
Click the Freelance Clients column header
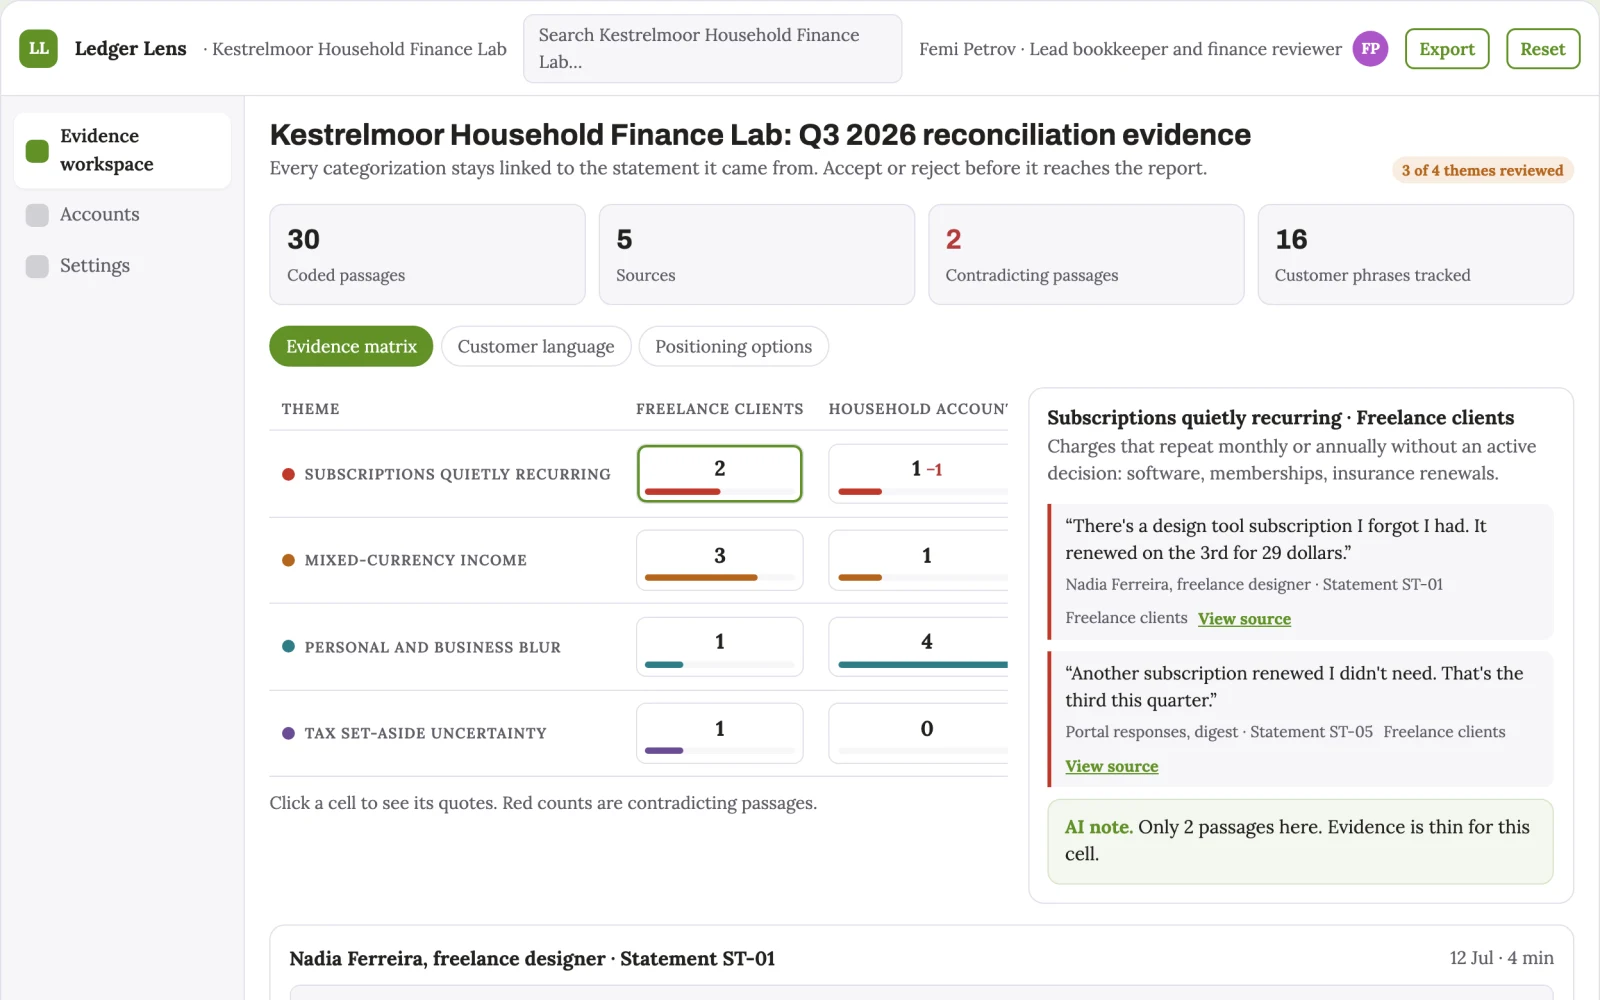point(719,409)
